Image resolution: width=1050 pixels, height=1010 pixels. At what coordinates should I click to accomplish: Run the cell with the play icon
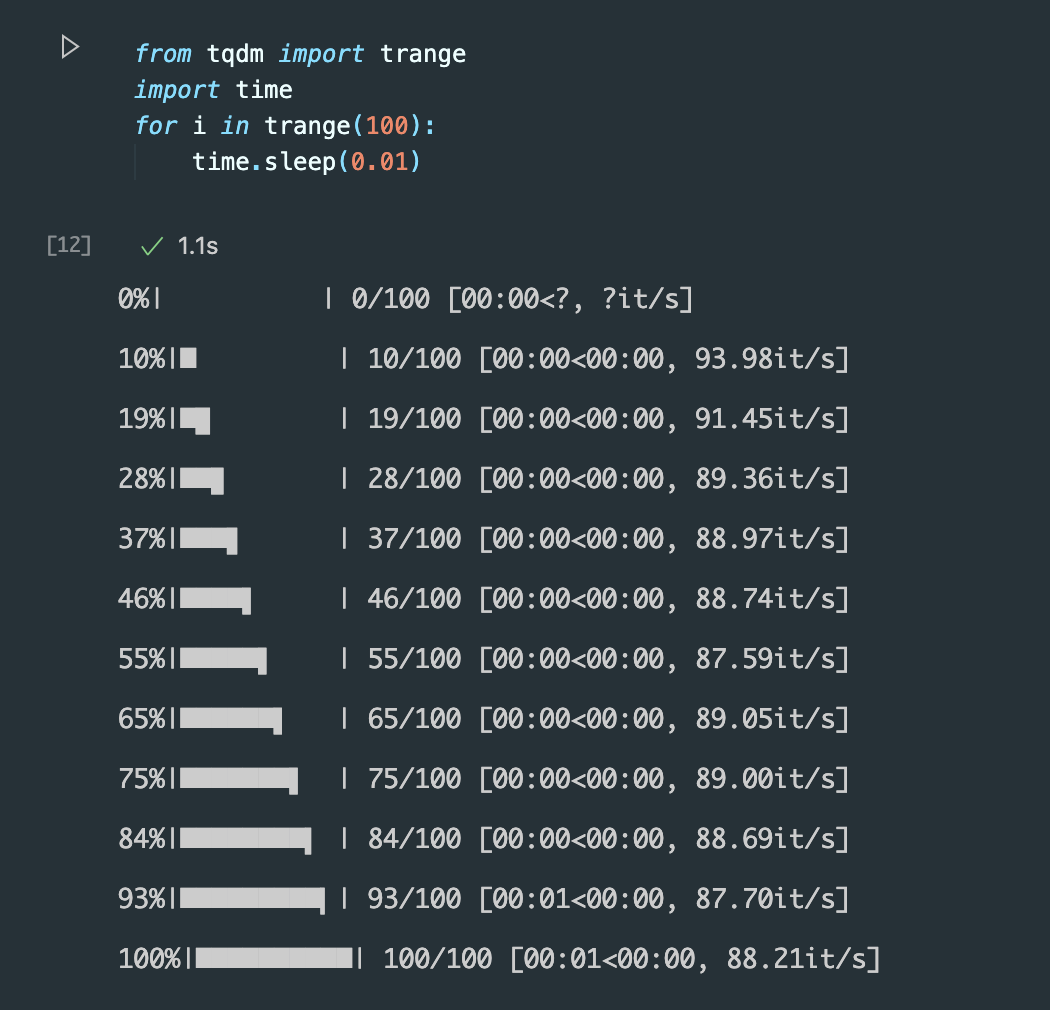[70, 47]
